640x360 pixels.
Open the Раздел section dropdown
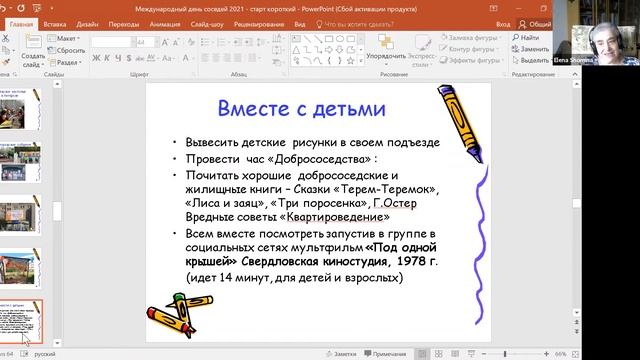pos(65,62)
